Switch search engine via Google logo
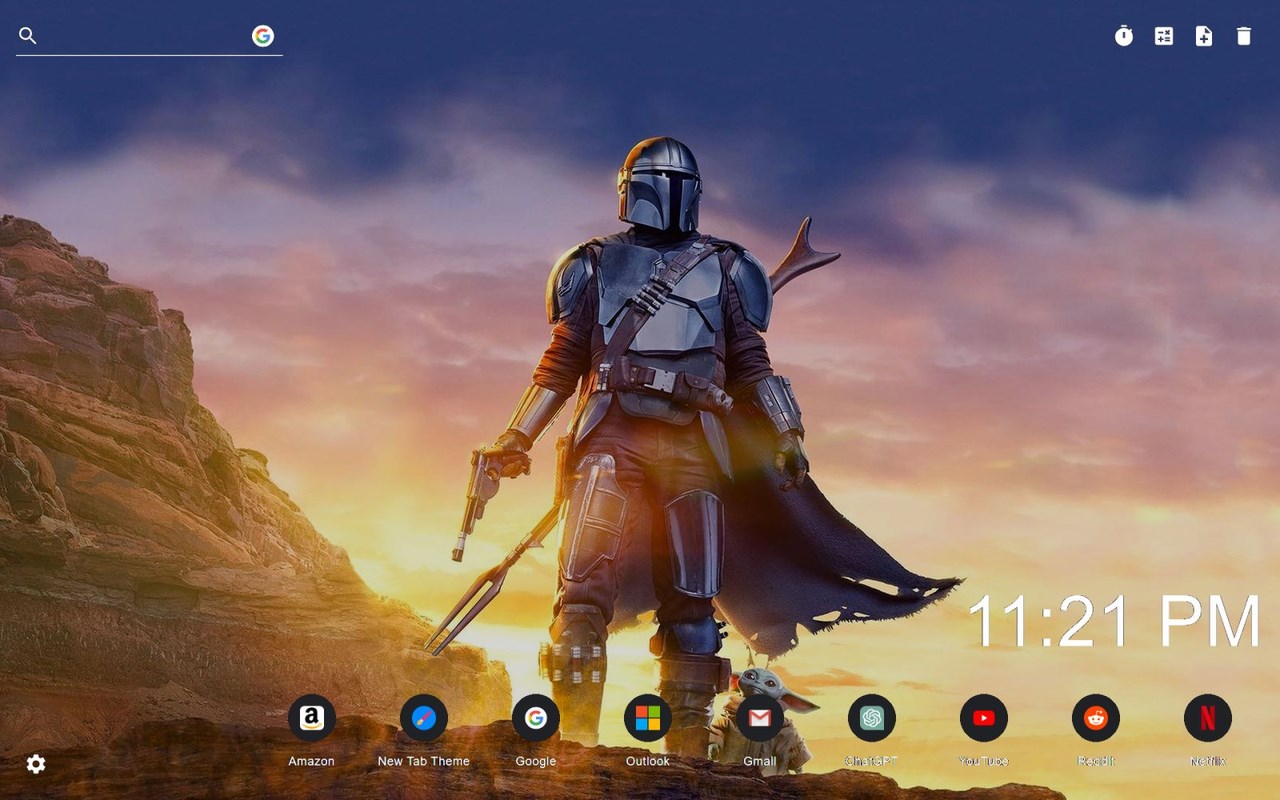This screenshot has height=800, width=1280. (263, 36)
